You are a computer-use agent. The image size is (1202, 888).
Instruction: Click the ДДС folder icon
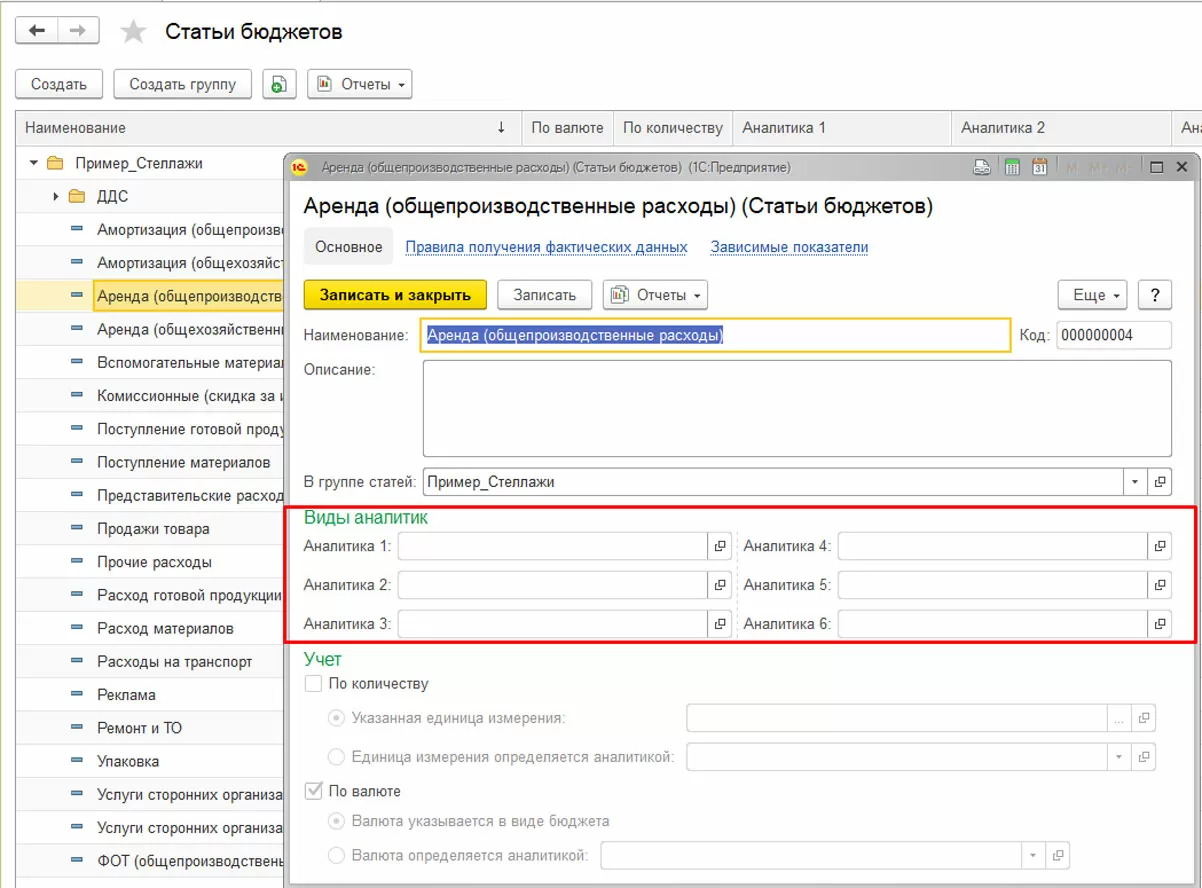point(77,196)
